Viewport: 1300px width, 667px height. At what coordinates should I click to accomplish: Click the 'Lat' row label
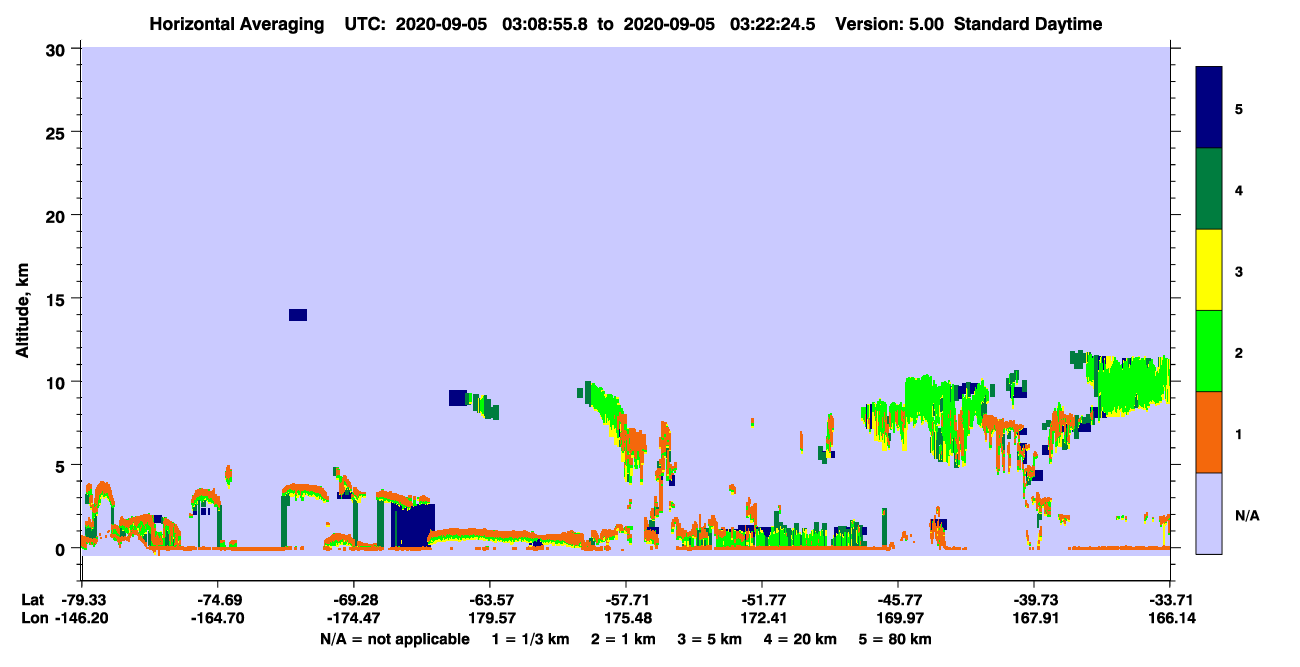click(x=32, y=600)
